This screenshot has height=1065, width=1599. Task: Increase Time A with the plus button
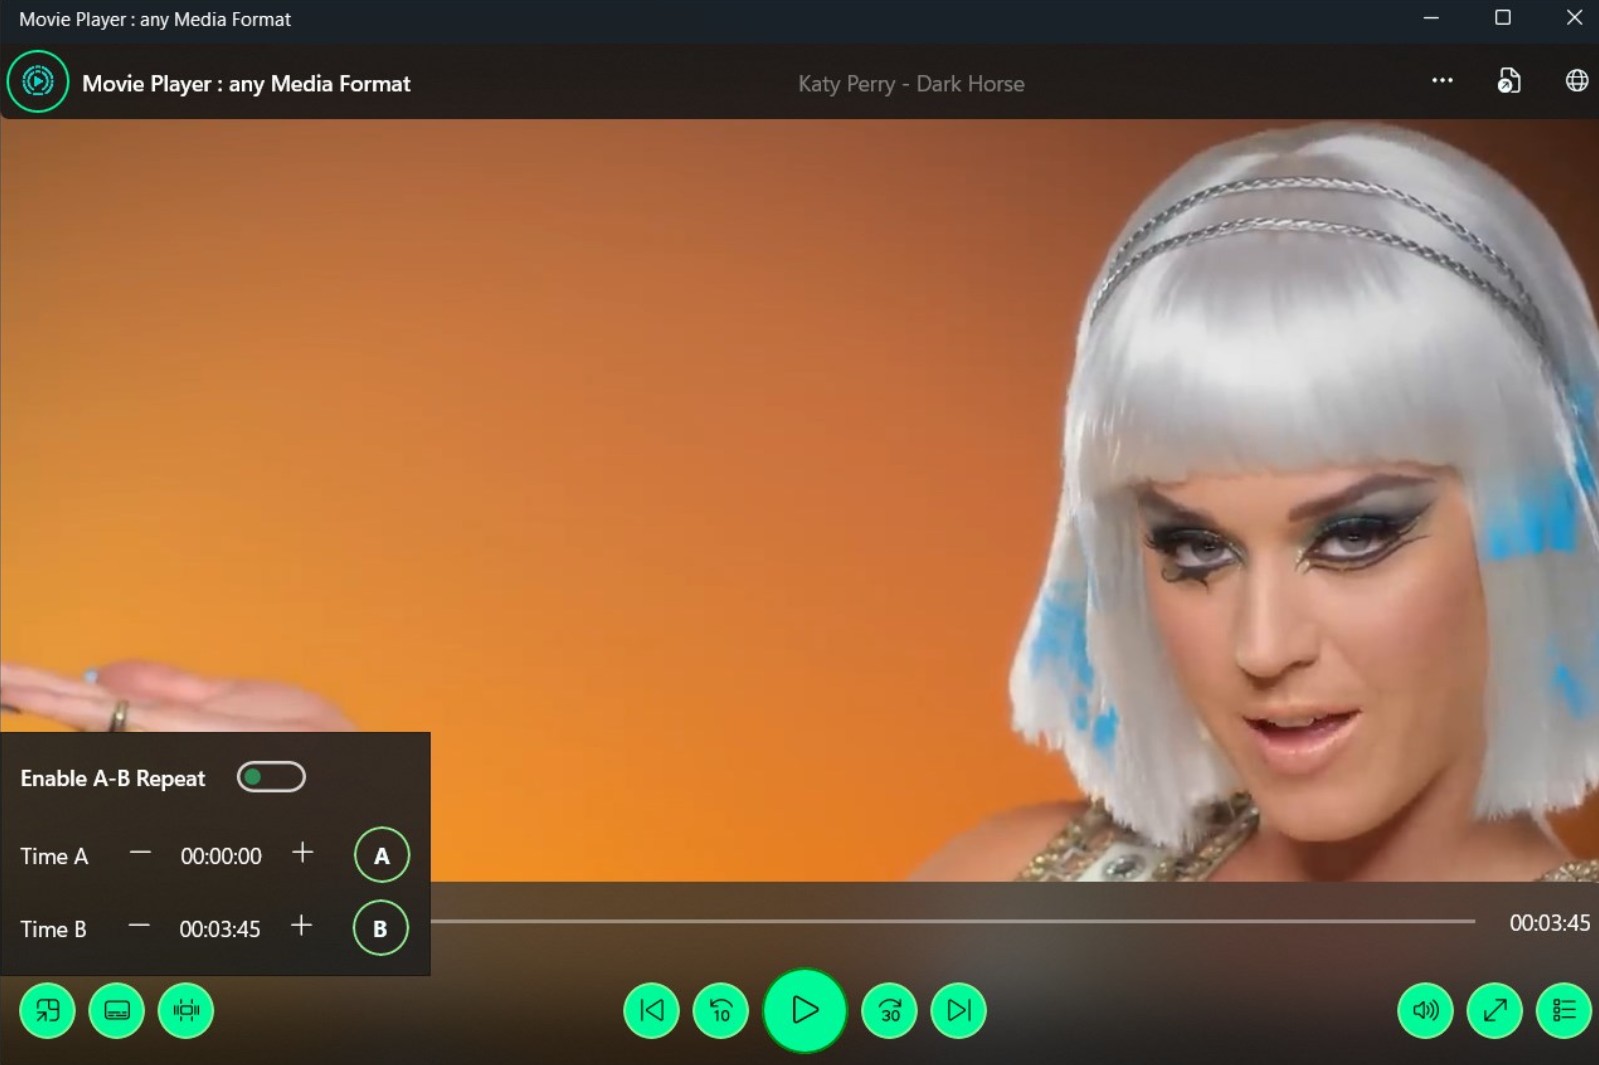[302, 852]
